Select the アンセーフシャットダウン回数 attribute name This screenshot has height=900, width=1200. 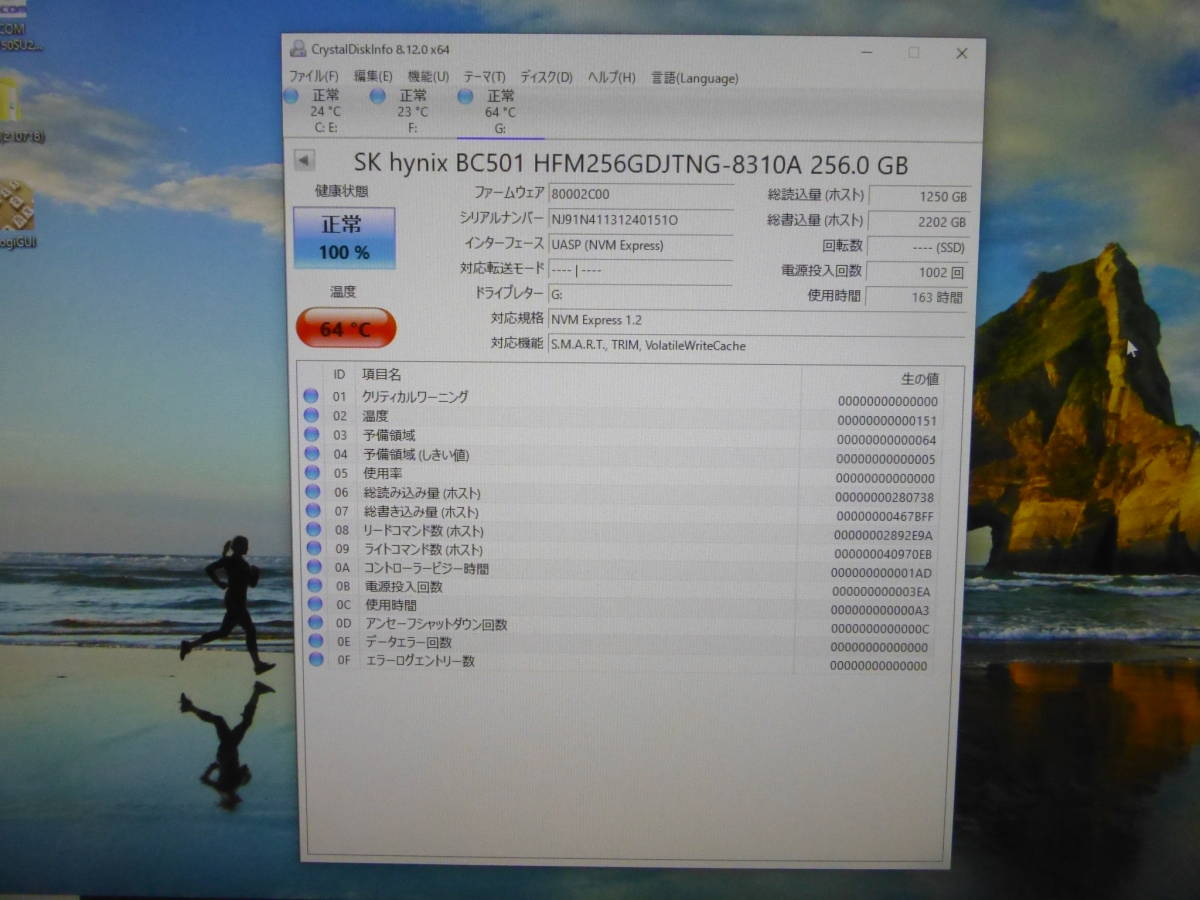click(435, 623)
